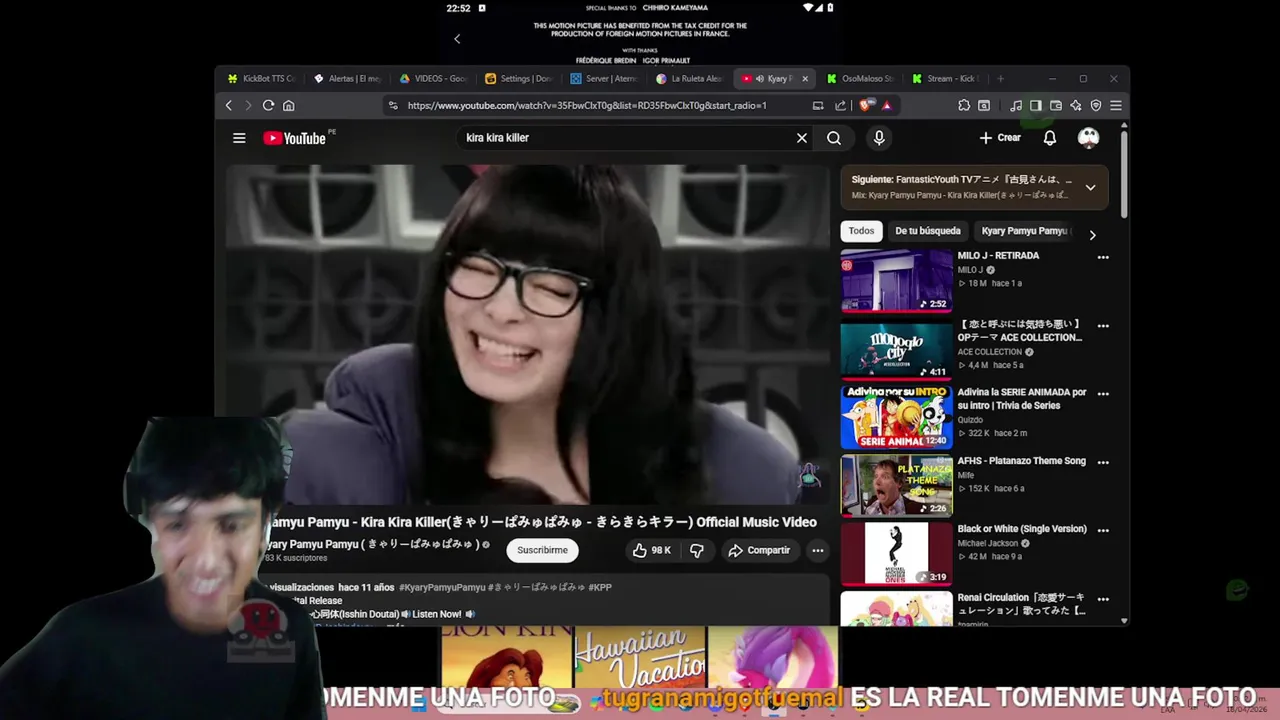Expand the Siguiente mix queue chevron
This screenshot has width=1280, height=720.
1090,187
